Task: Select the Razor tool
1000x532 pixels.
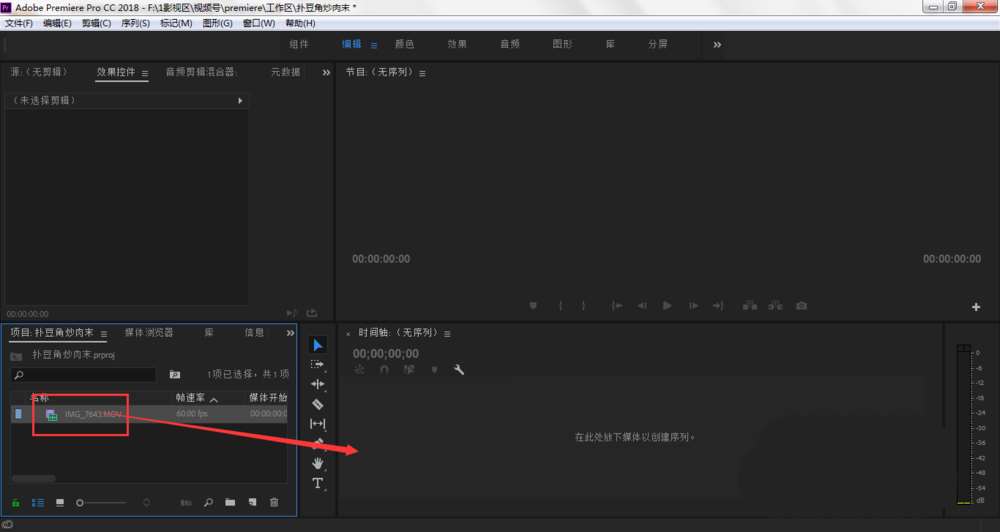Action: tap(318, 404)
